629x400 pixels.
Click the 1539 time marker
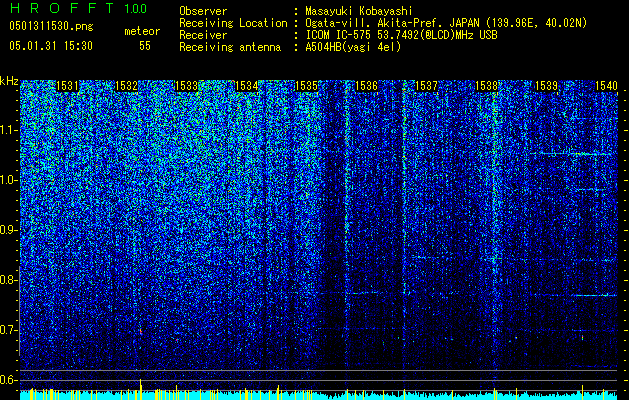click(546, 86)
